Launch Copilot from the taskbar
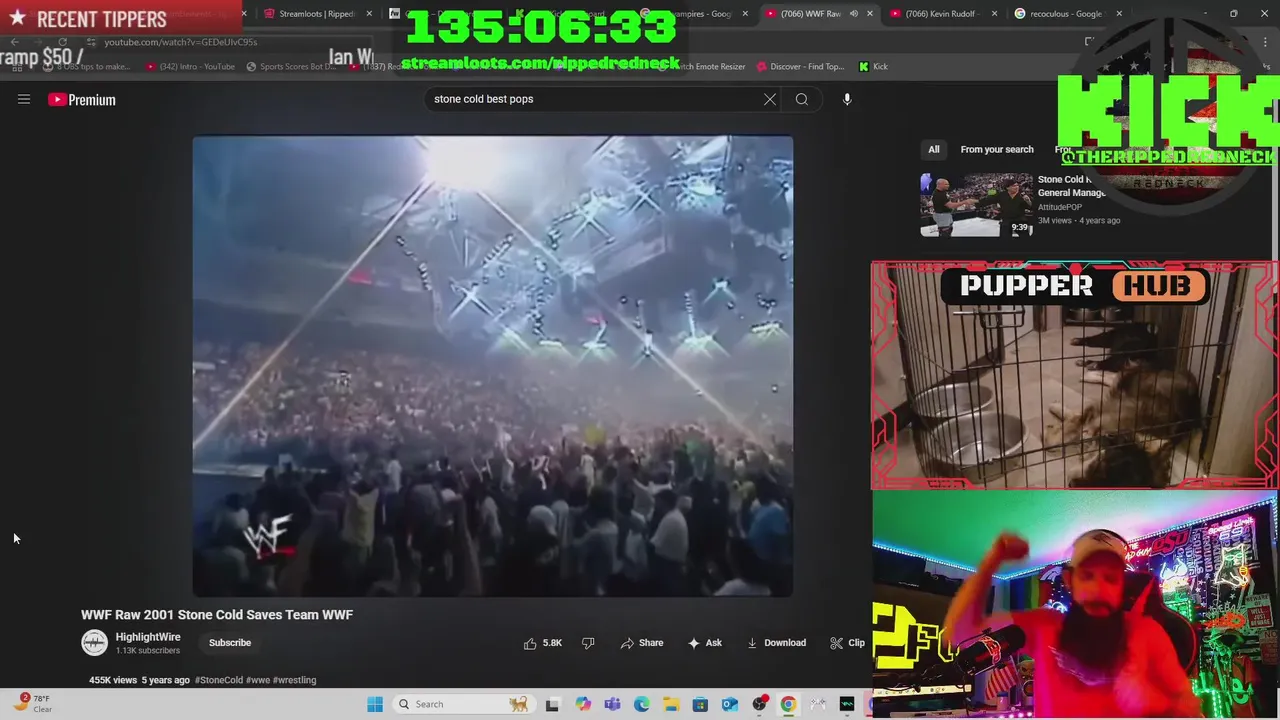The width and height of the screenshot is (1280, 720). 583,704
